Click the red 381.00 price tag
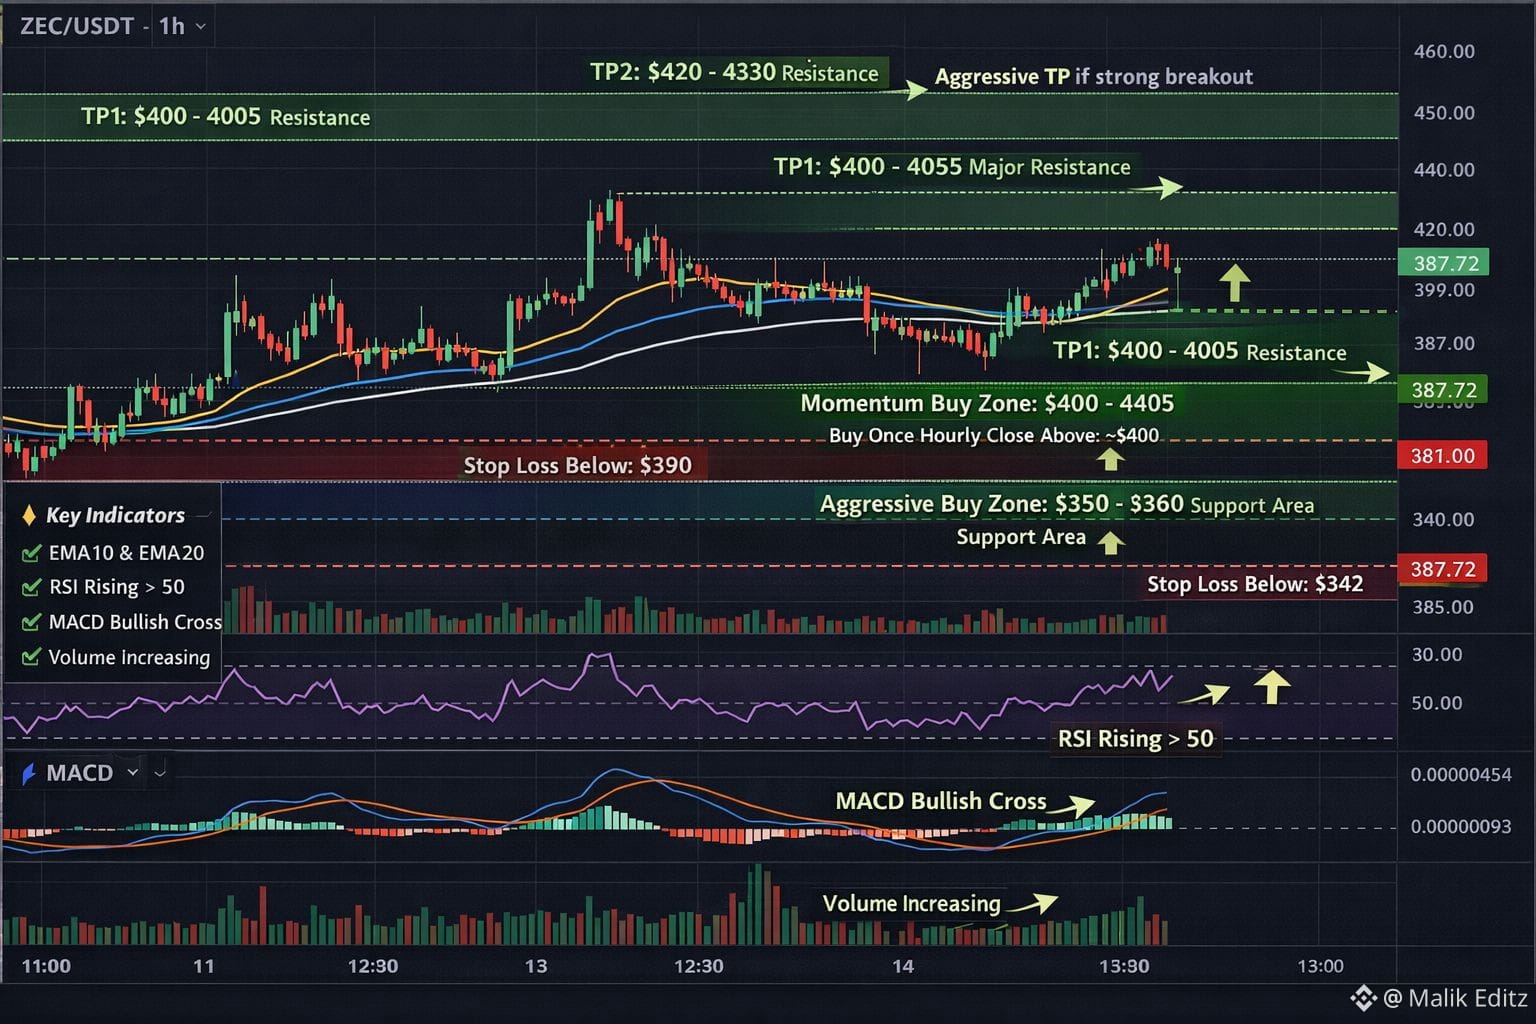 pos(1442,456)
